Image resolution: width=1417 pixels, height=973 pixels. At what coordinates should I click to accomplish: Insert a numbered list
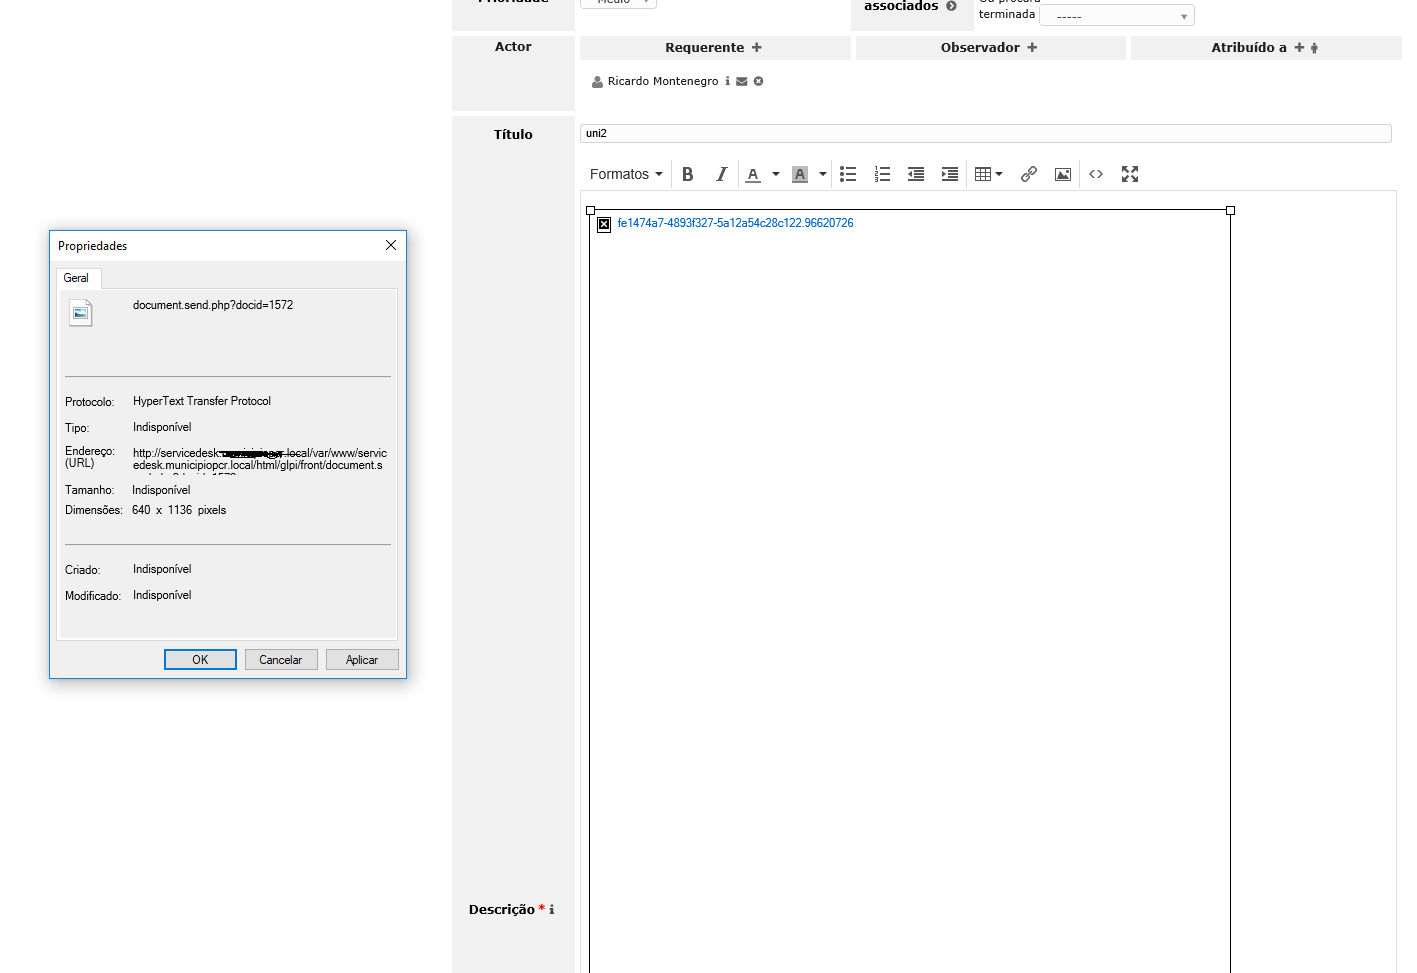pyautogui.click(x=882, y=173)
